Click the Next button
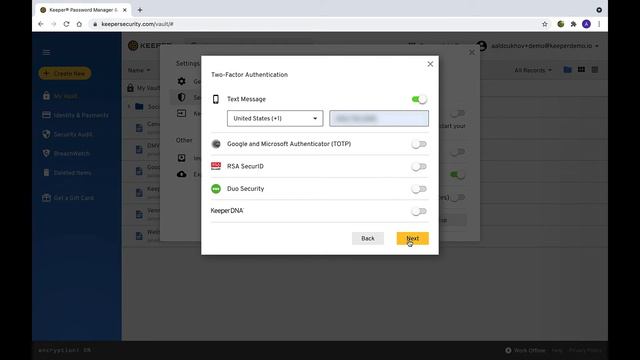Viewport: 640px width, 360px height. coord(413,238)
